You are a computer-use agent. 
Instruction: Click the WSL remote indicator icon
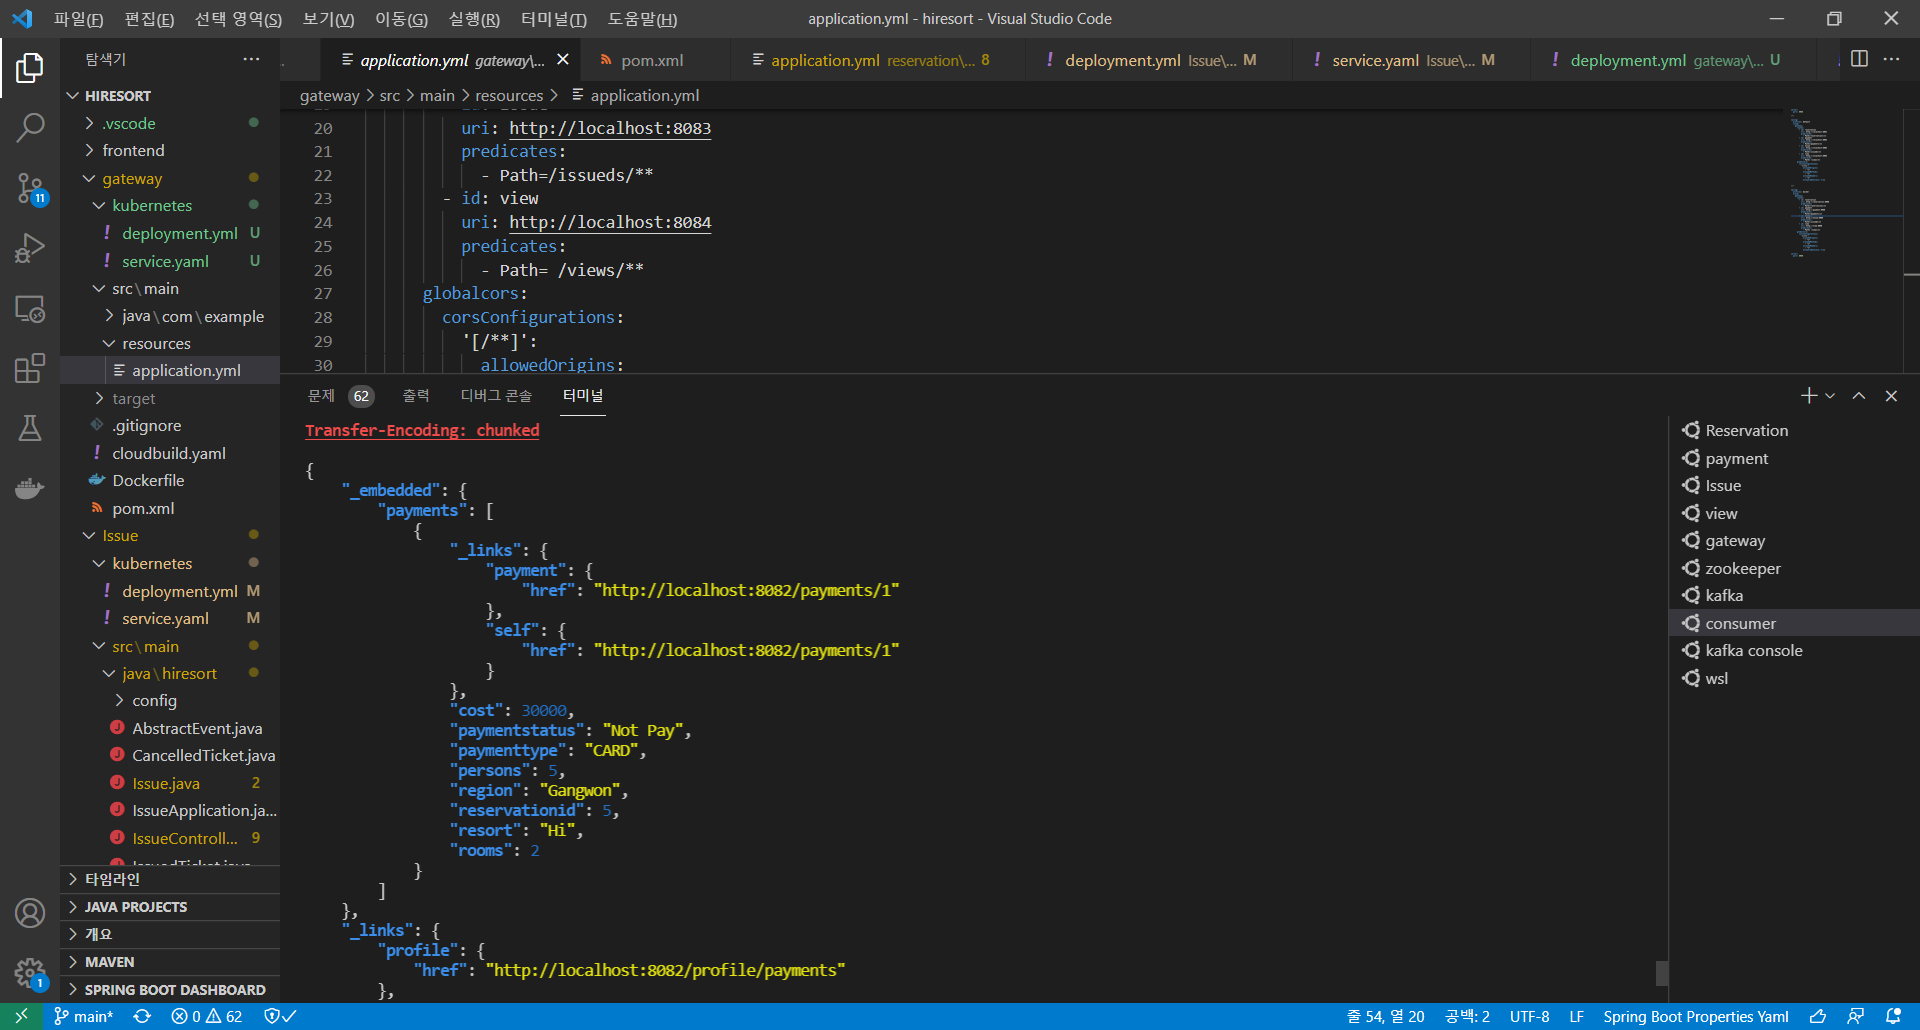click(21, 1015)
